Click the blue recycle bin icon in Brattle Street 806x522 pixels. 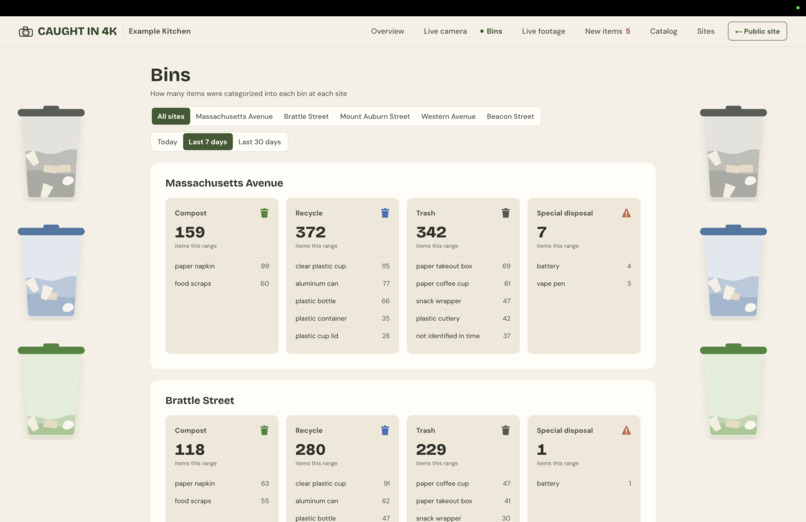[385, 430]
